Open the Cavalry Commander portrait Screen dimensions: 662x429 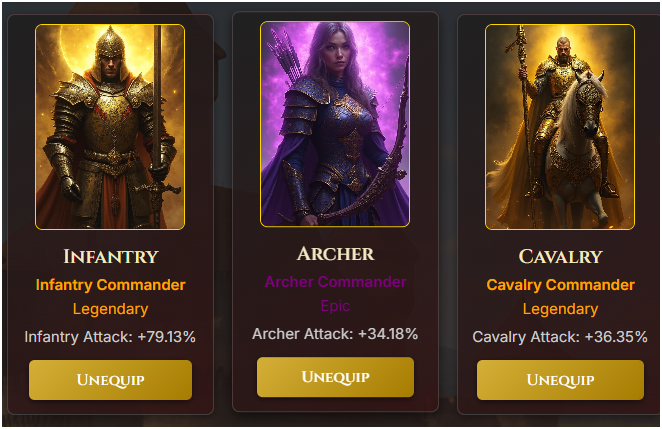560,127
